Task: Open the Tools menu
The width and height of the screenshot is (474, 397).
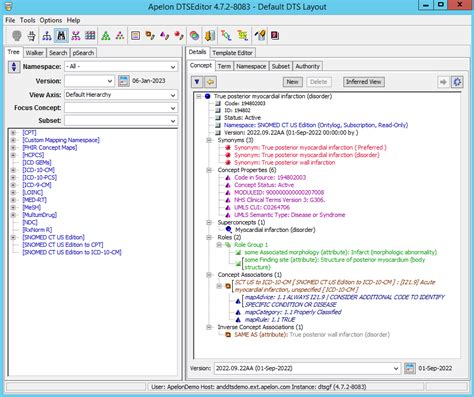Action: point(27,20)
